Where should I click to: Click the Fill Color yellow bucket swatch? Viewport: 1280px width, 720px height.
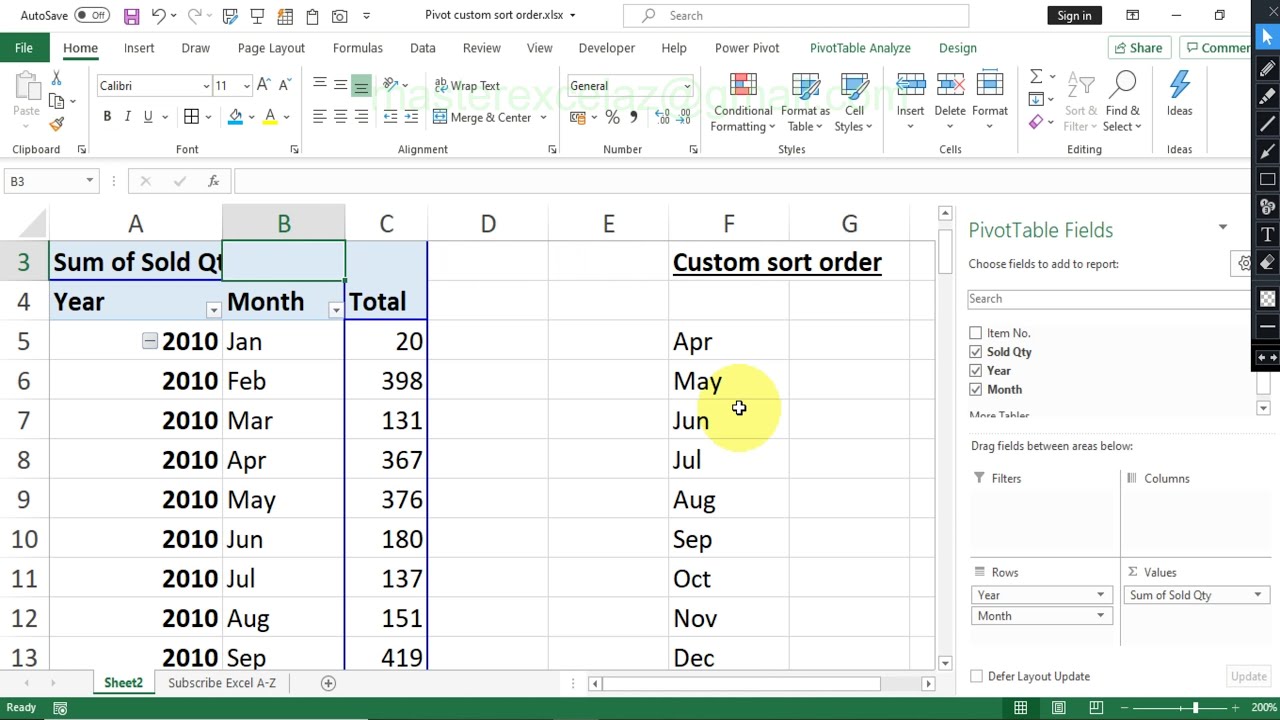pos(235,117)
